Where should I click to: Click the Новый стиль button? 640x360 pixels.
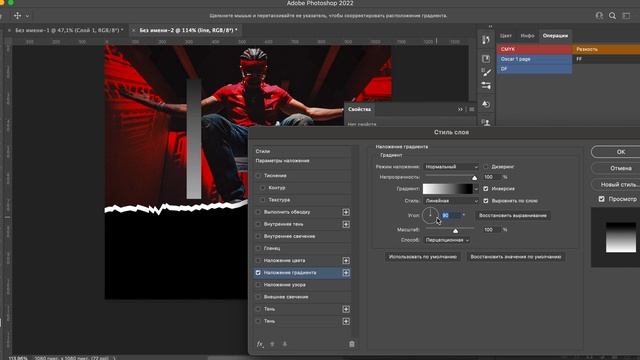tap(620, 184)
